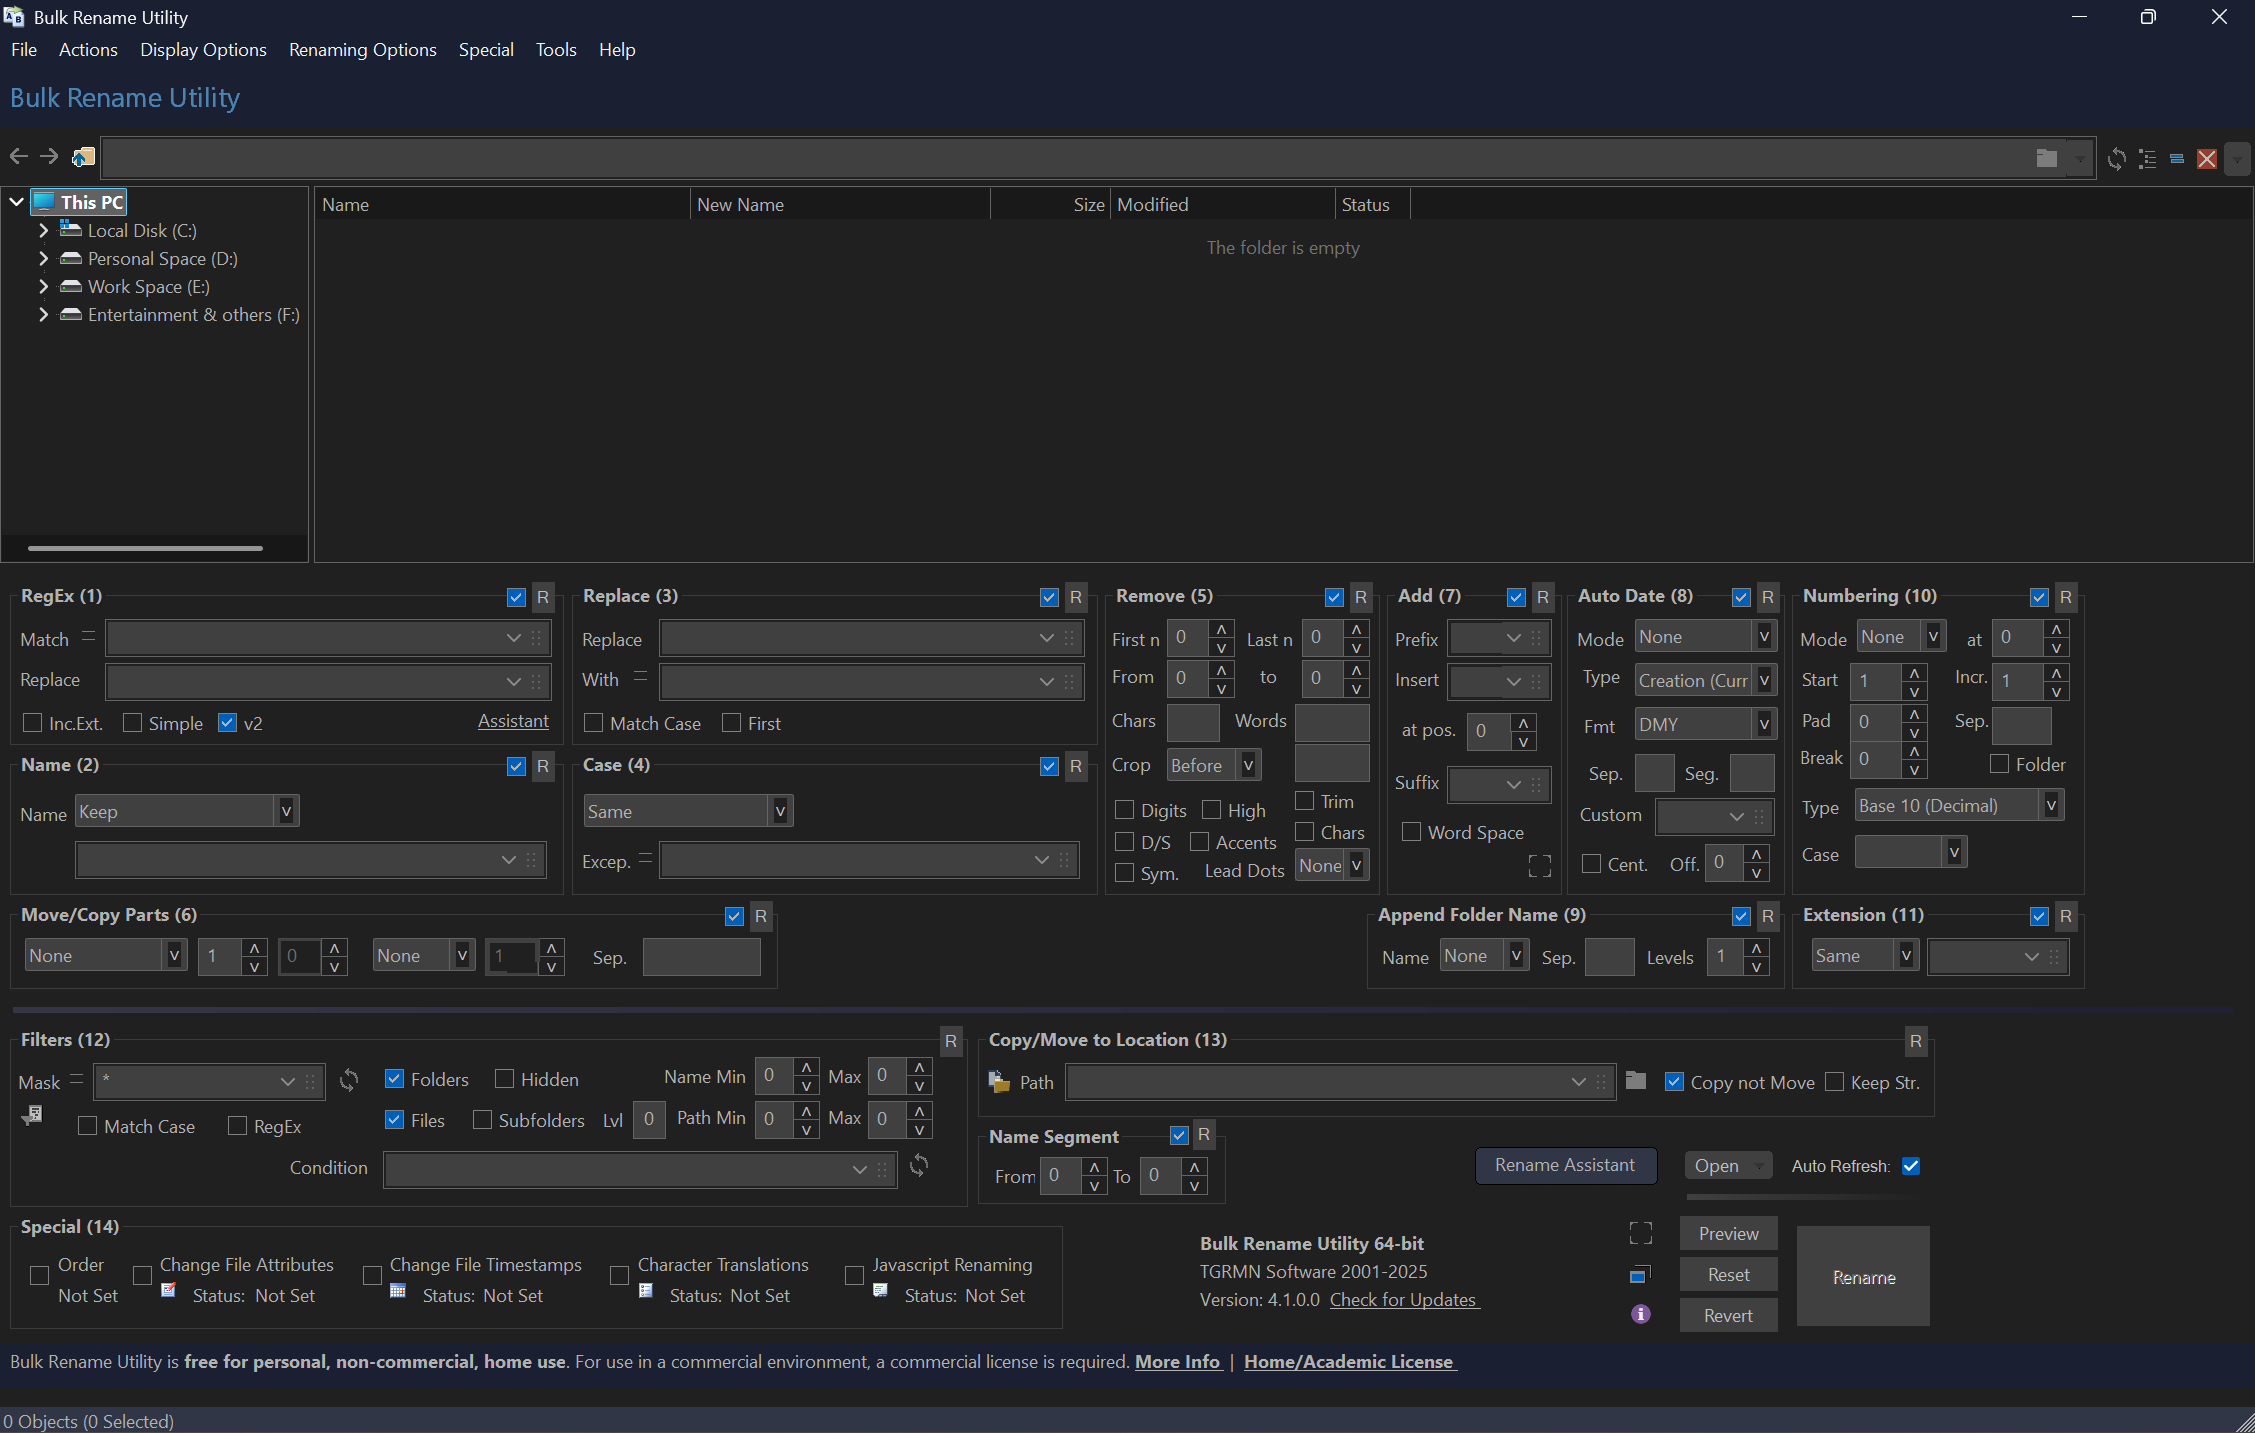Screen dimensions: 2255x1433
Task: Click the tree-list view icon in toolbar
Action: [x=2147, y=158]
